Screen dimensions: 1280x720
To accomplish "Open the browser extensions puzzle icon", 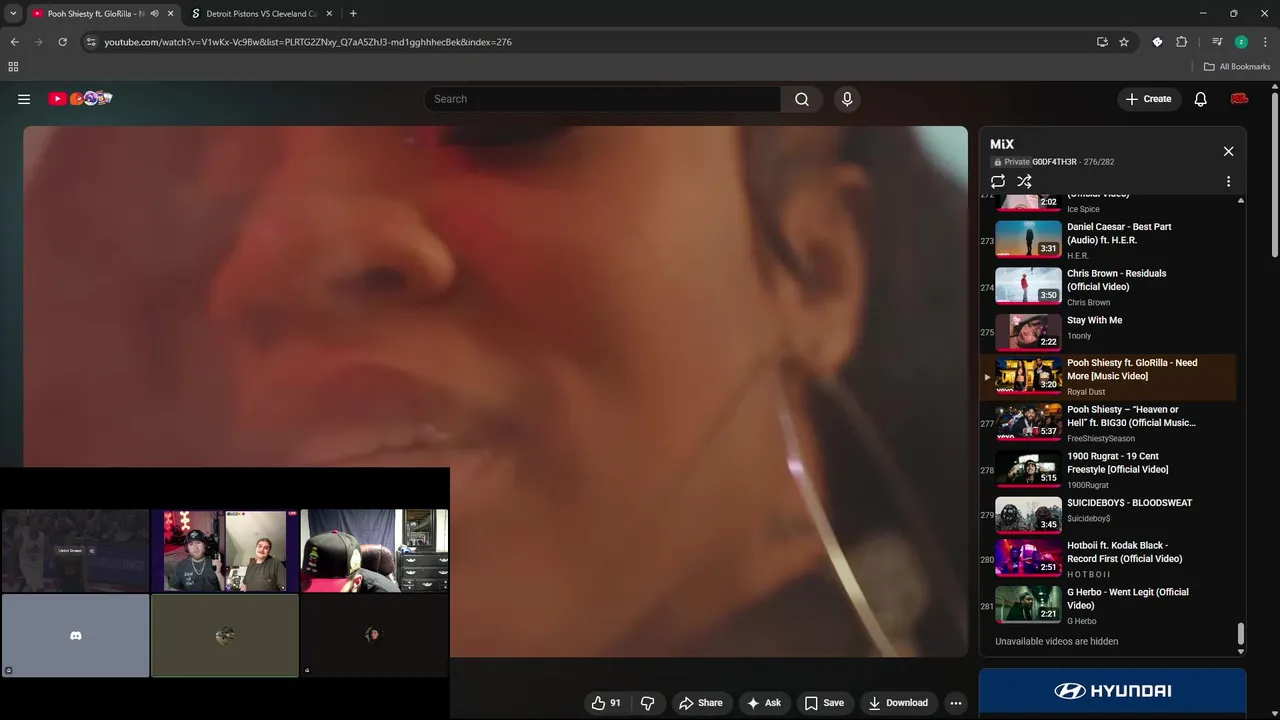I will [x=1181, y=42].
